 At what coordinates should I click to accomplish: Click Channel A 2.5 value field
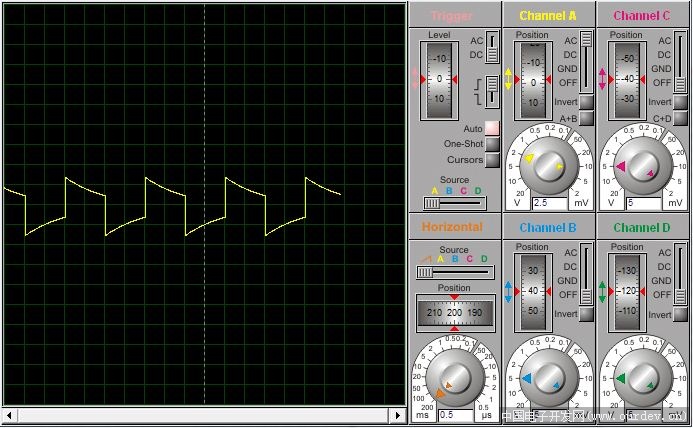click(549, 203)
